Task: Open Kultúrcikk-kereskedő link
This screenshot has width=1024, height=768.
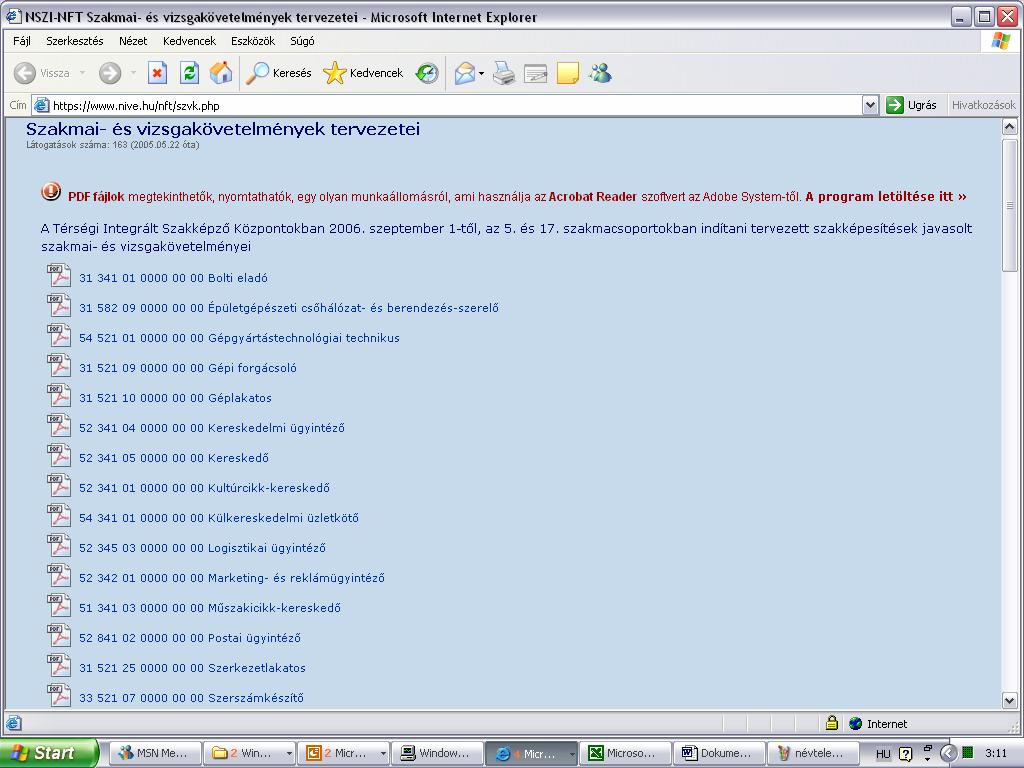Action: pyautogui.click(x=204, y=488)
